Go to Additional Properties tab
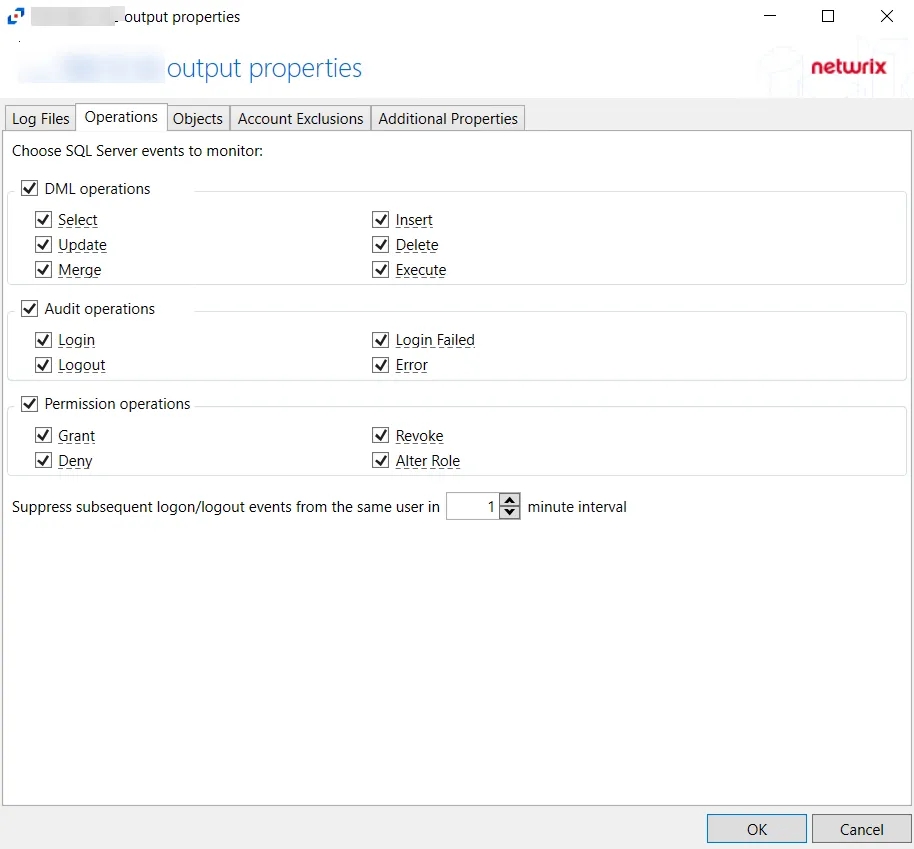Viewport: 914px width, 849px height. (x=448, y=118)
